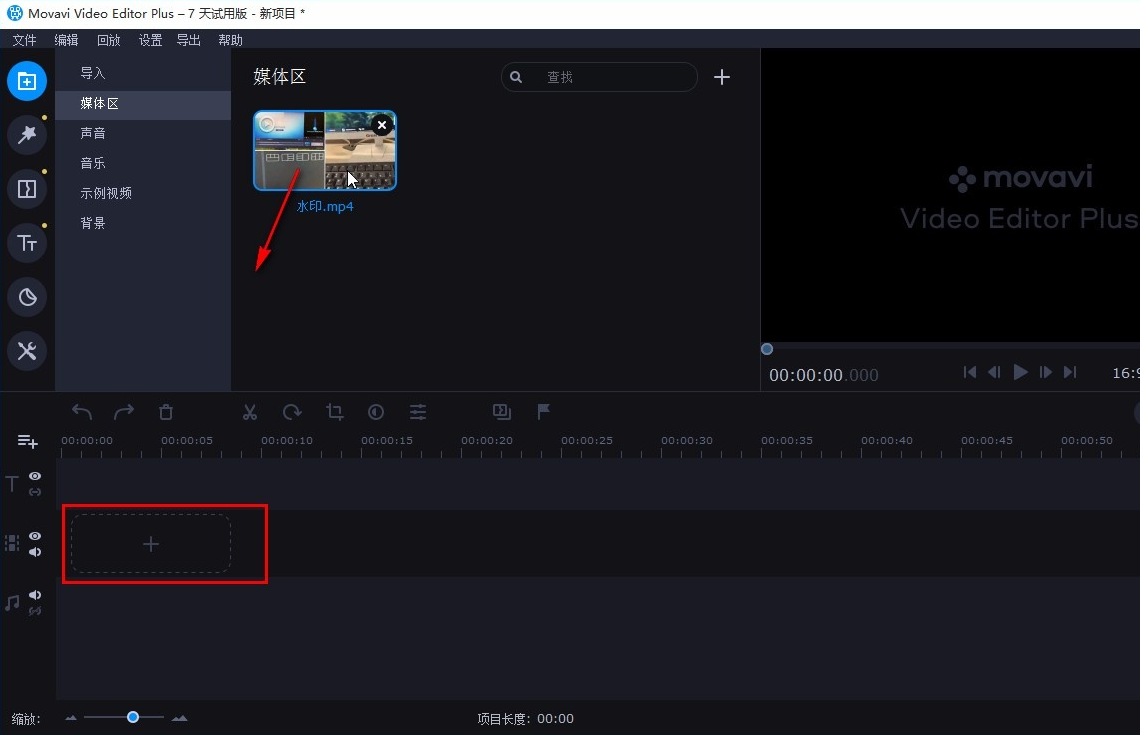Viewport: 1140px width, 735px height.
Task: Toggle audio track link icon
Action: click(x=35, y=611)
